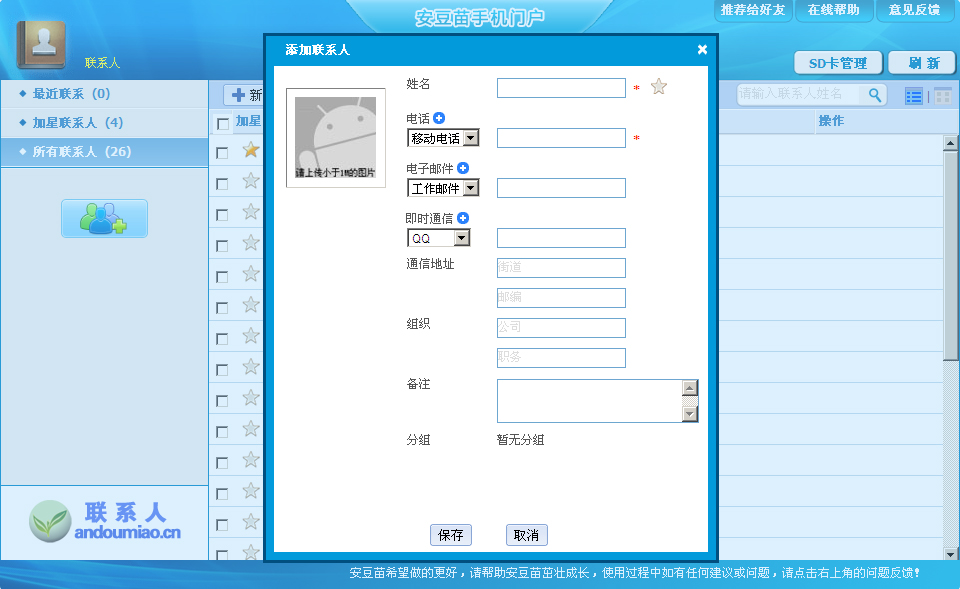Click the 邮编 postal code field
Image resolution: width=960 pixels, height=589 pixels.
pyautogui.click(x=561, y=298)
